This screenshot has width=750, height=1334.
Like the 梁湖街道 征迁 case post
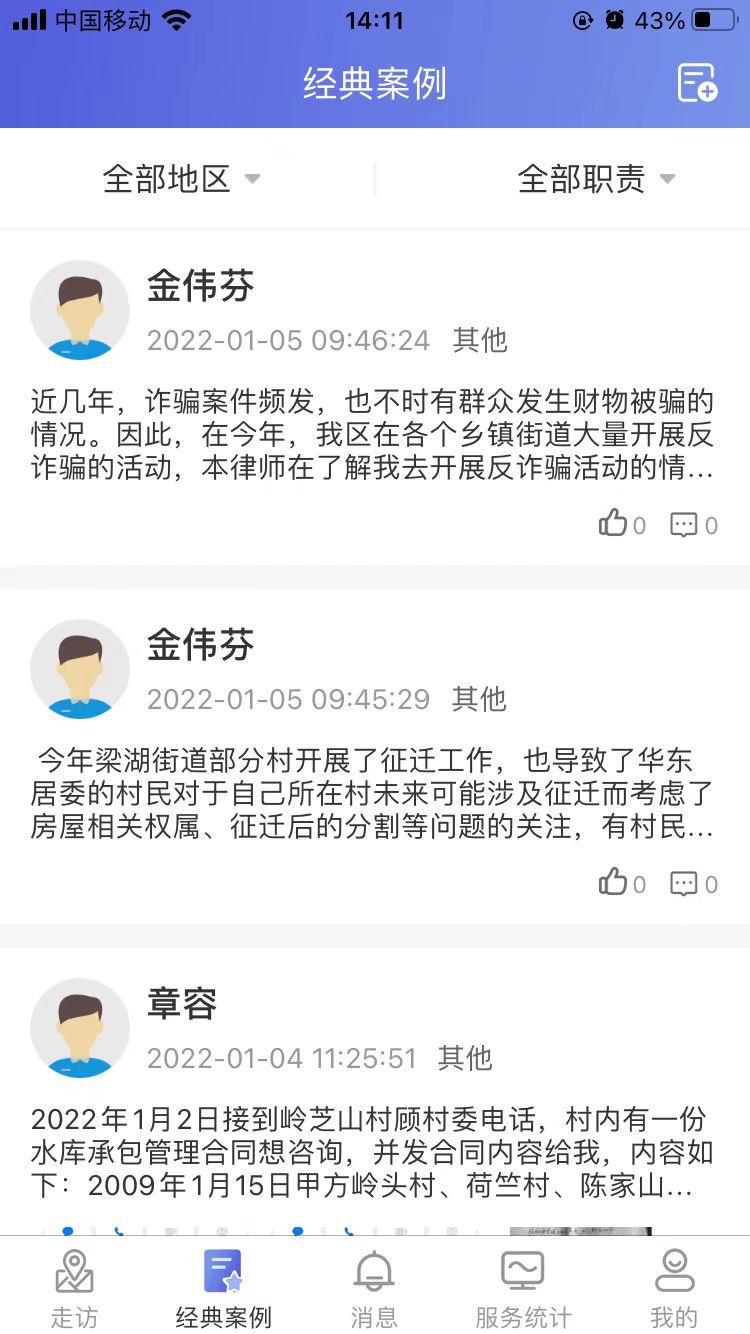coord(613,882)
